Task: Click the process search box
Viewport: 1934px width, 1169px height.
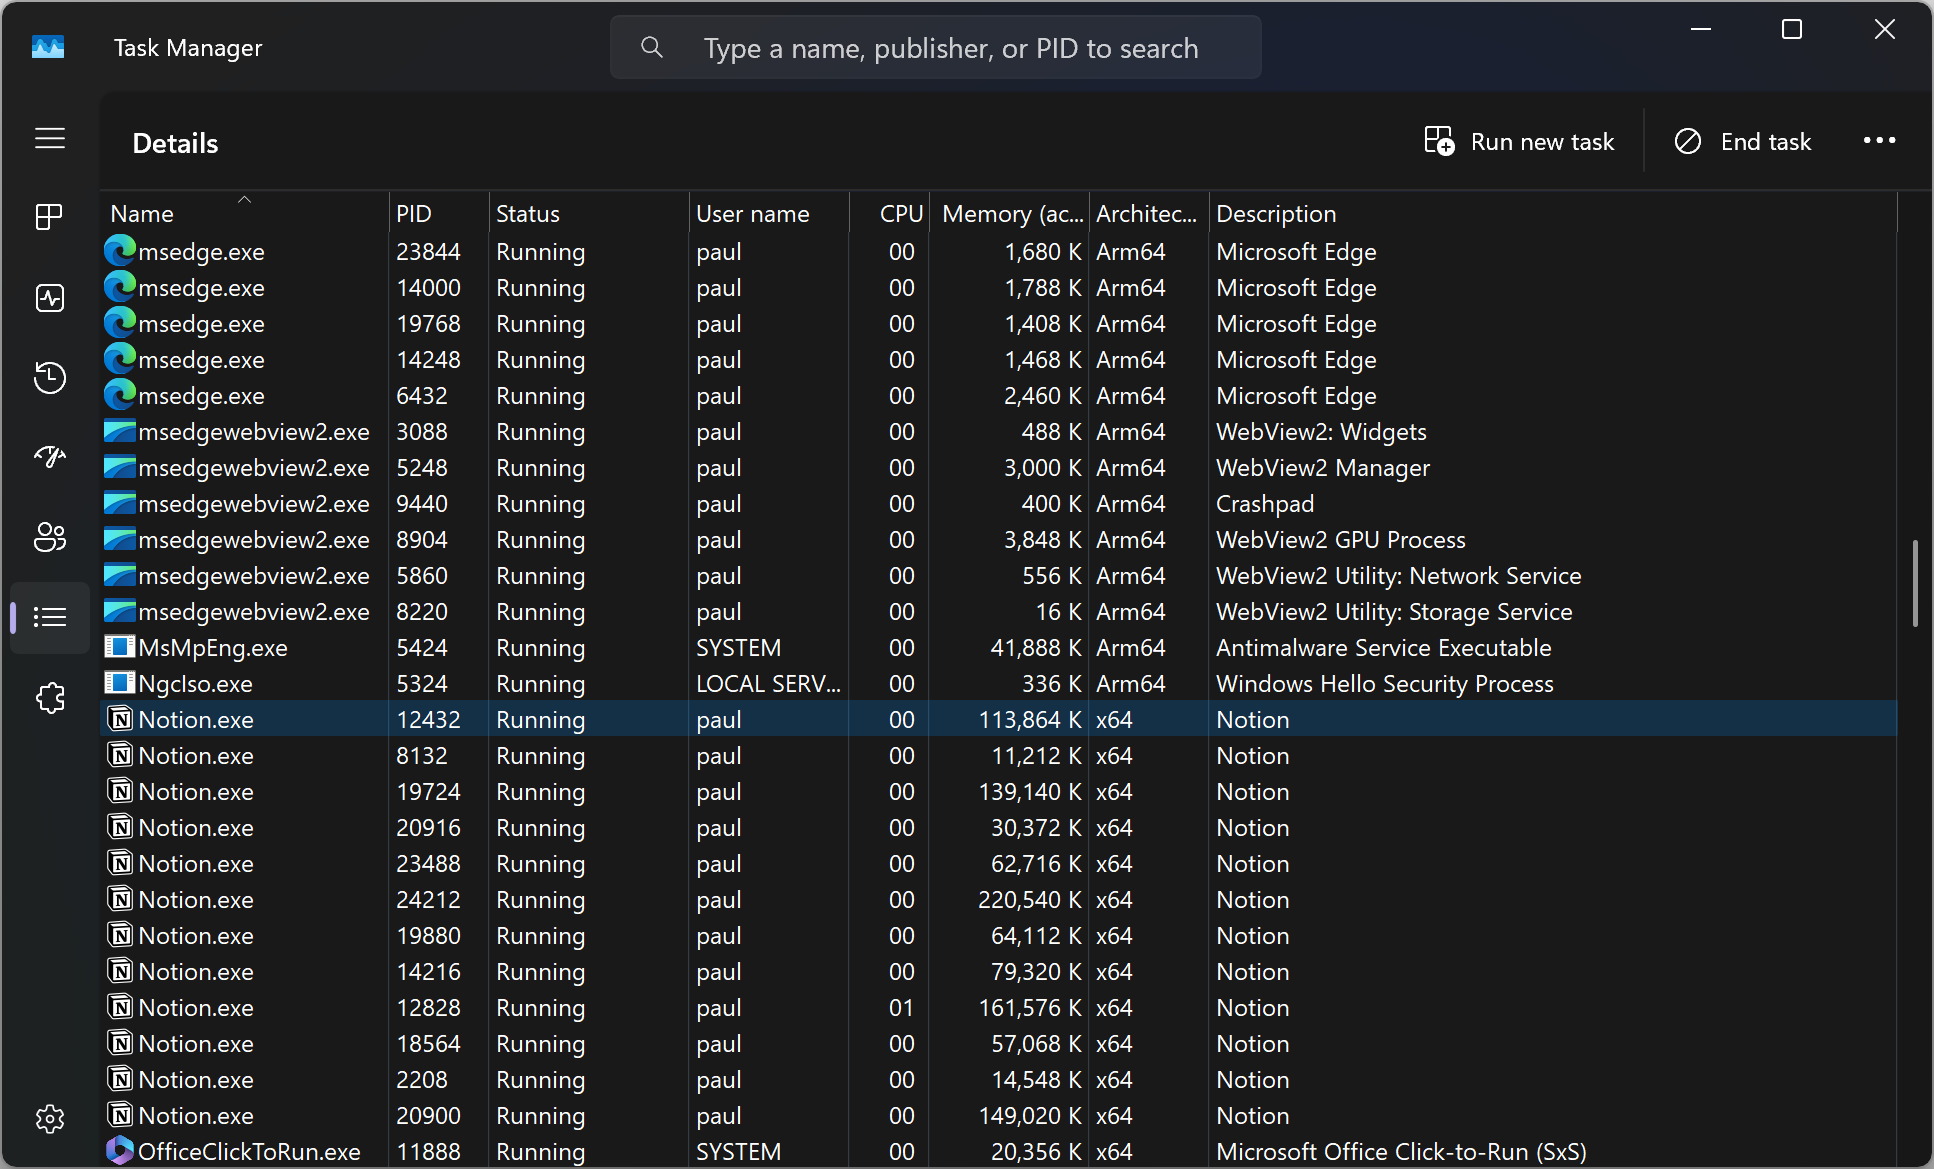Action: tap(949, 48)
